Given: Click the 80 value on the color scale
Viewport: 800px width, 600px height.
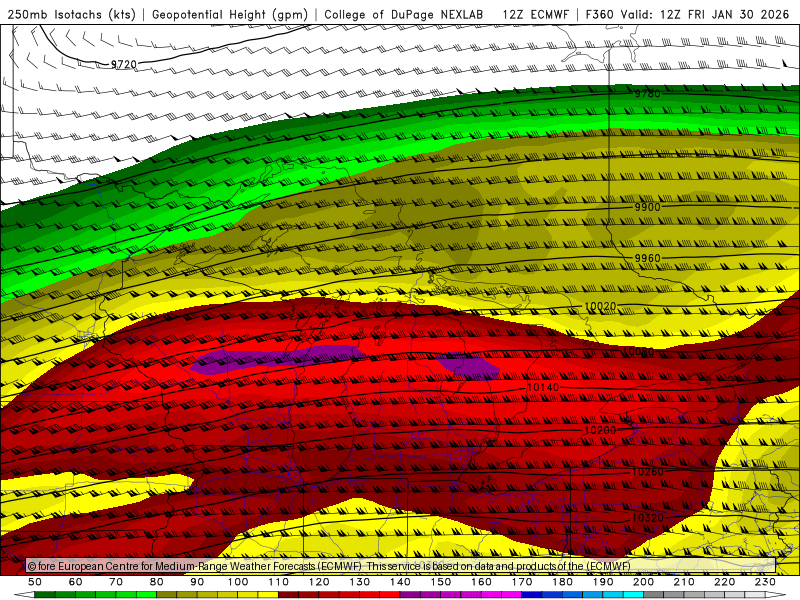Looking at the screenshot, I should point(157,582).
